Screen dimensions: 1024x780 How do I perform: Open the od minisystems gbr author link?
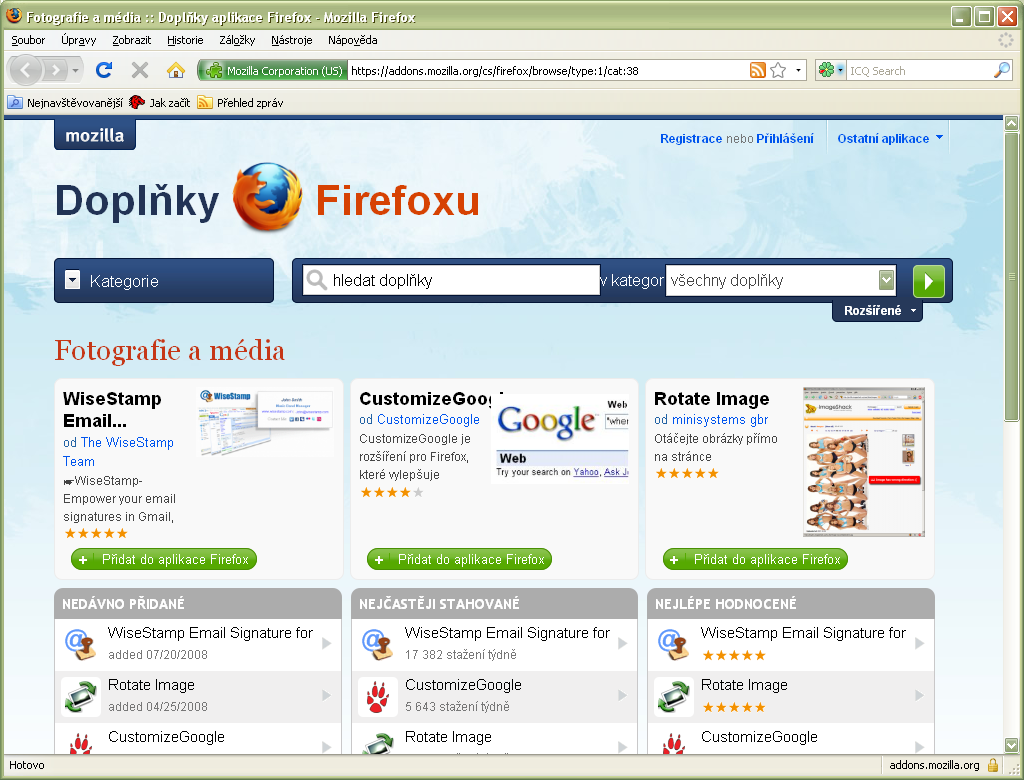(711, 419)
